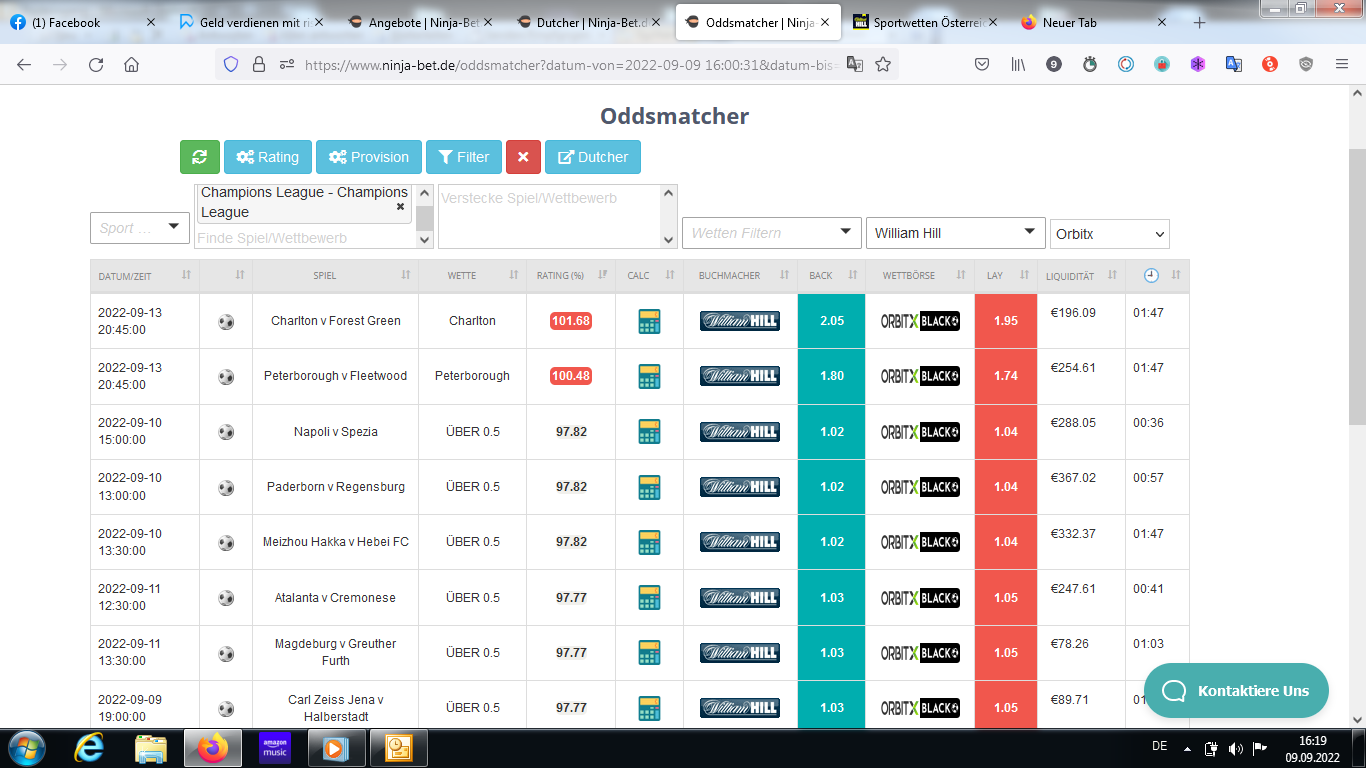Sort by the clock update-time column

1158,275
